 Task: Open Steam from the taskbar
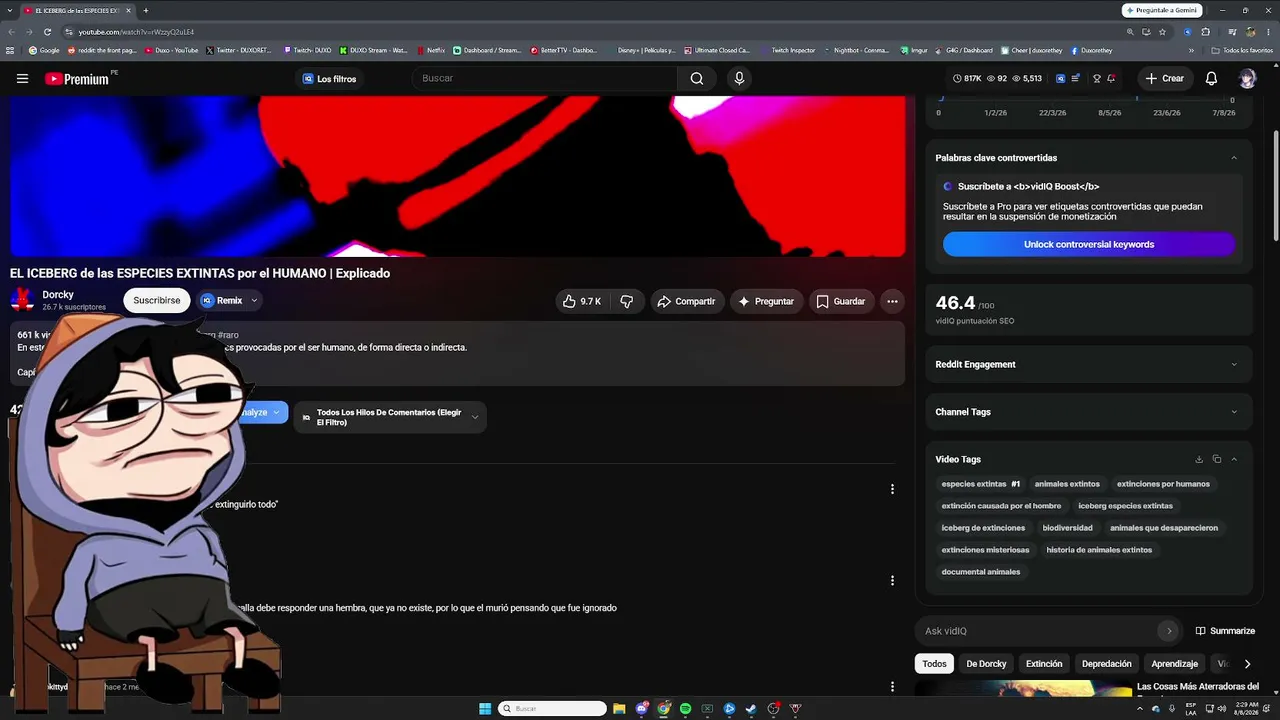click(x=751, y=709)
